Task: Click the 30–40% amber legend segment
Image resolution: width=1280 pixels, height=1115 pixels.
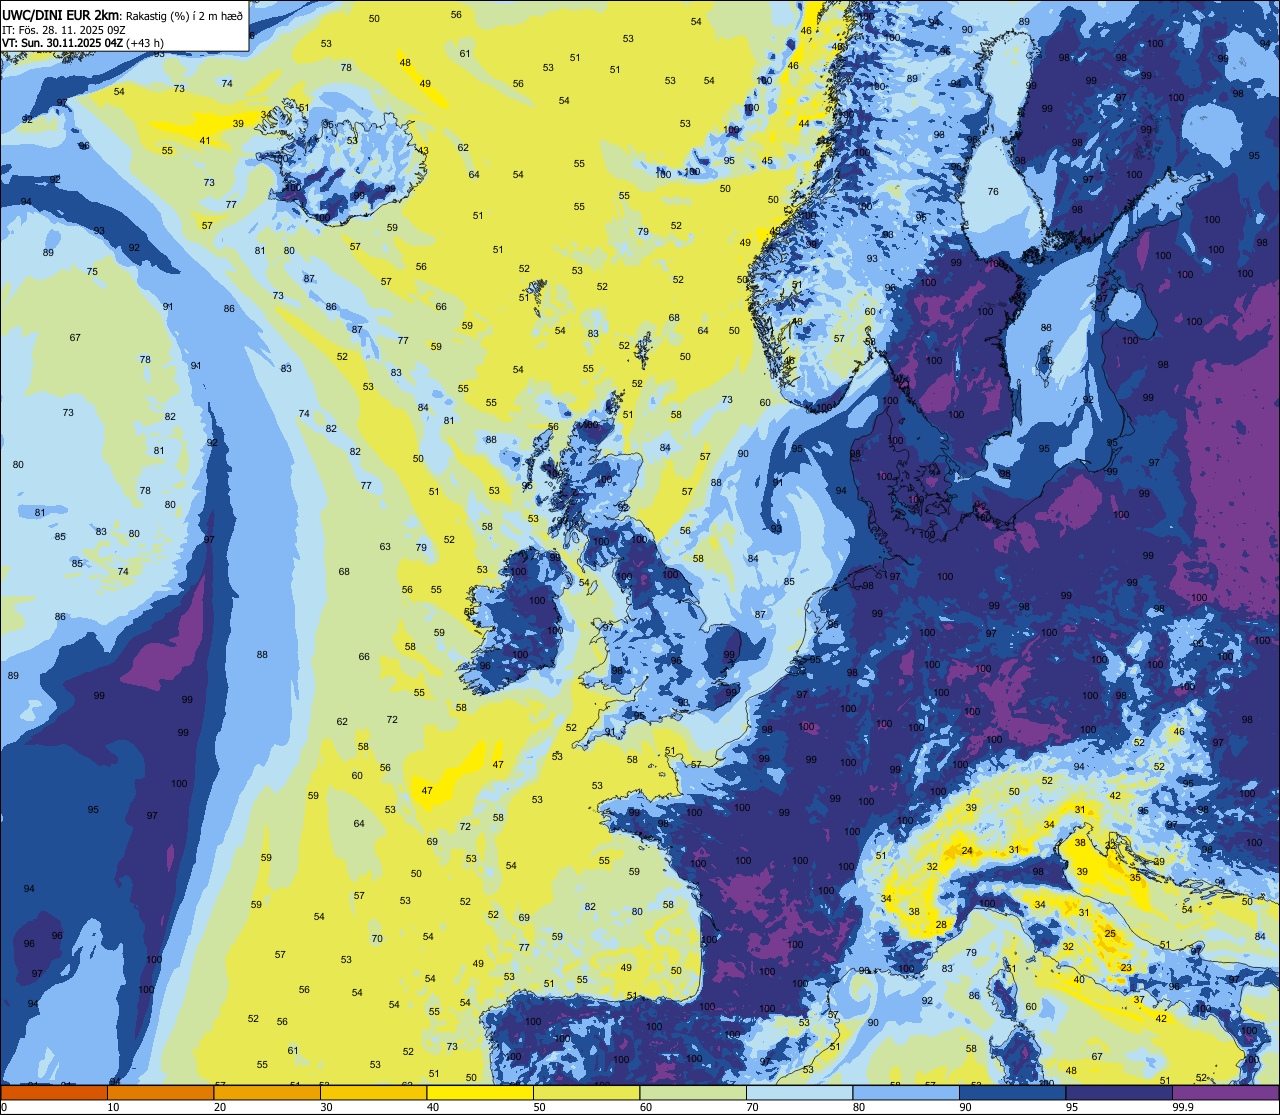Action: click(373, 1092)
